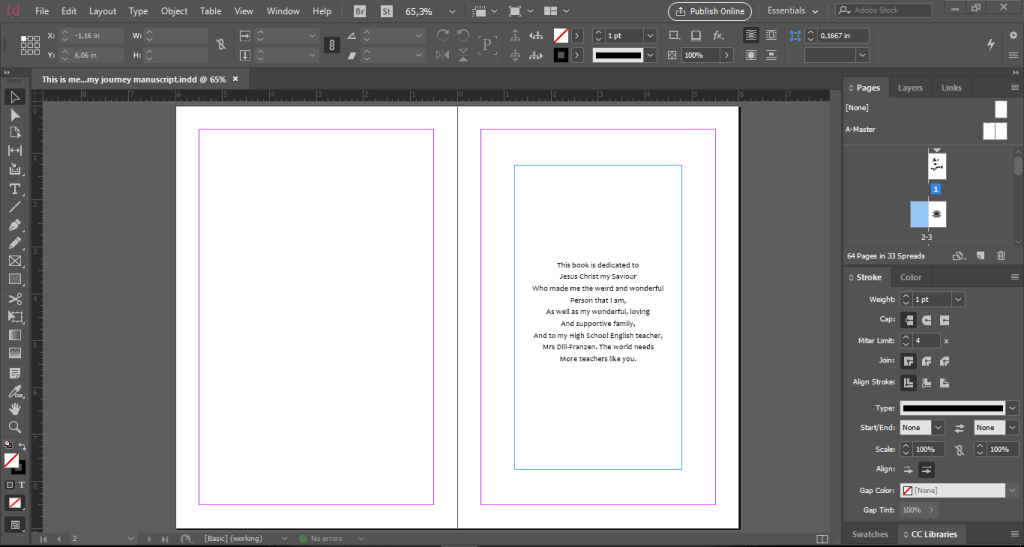Viewport: 1024px width, 547px height.
Task: Click the Rectangle Frame tool
Action: pos(15,261)
